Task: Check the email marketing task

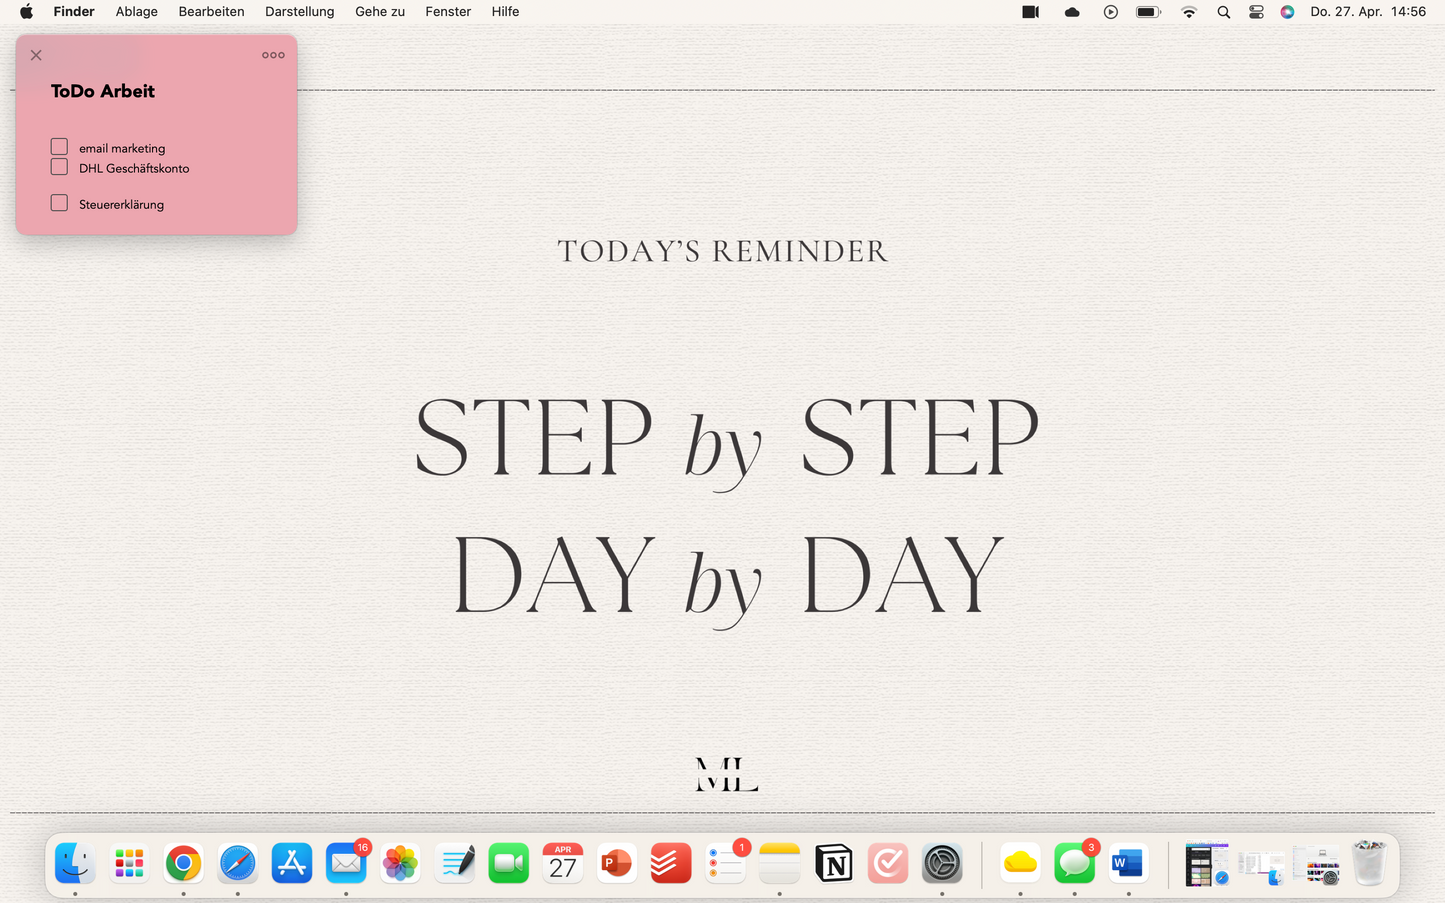Action: pyautogui.click(x=59, y=147)
